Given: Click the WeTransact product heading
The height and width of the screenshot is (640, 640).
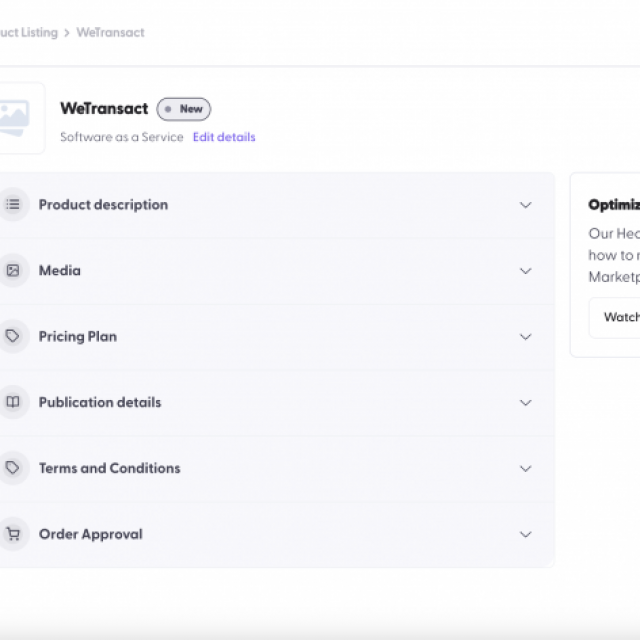Looking at the screenshot, I should tap(104, 109).
